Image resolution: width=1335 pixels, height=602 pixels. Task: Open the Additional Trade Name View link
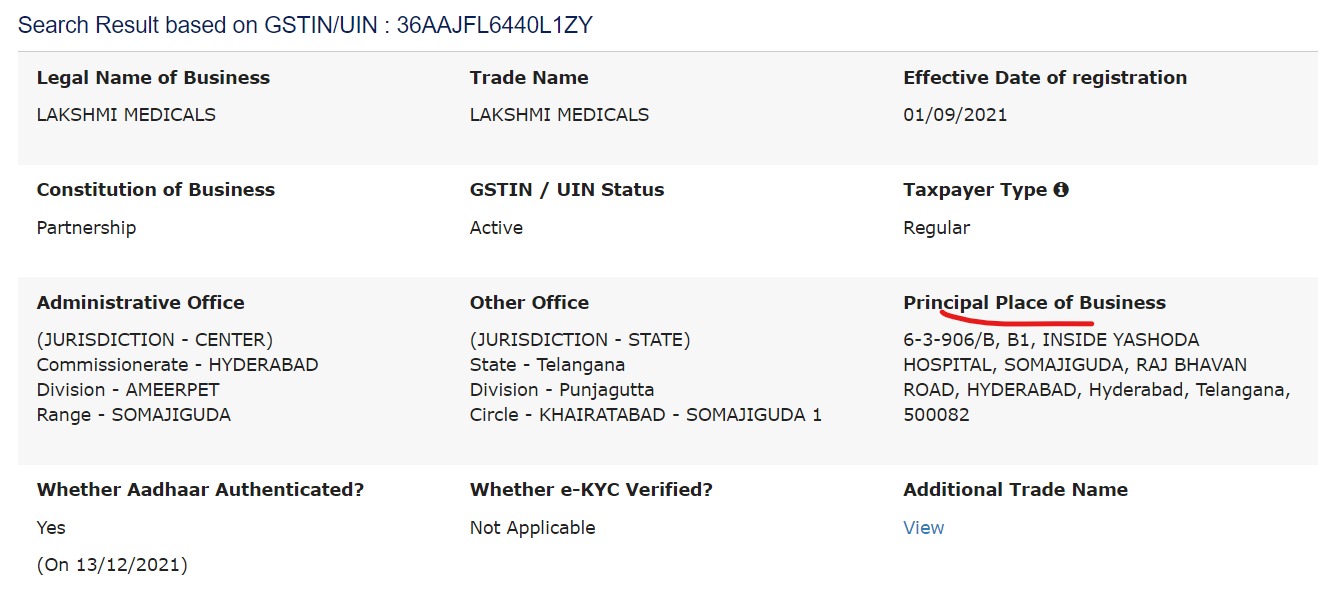pos(923,528)
